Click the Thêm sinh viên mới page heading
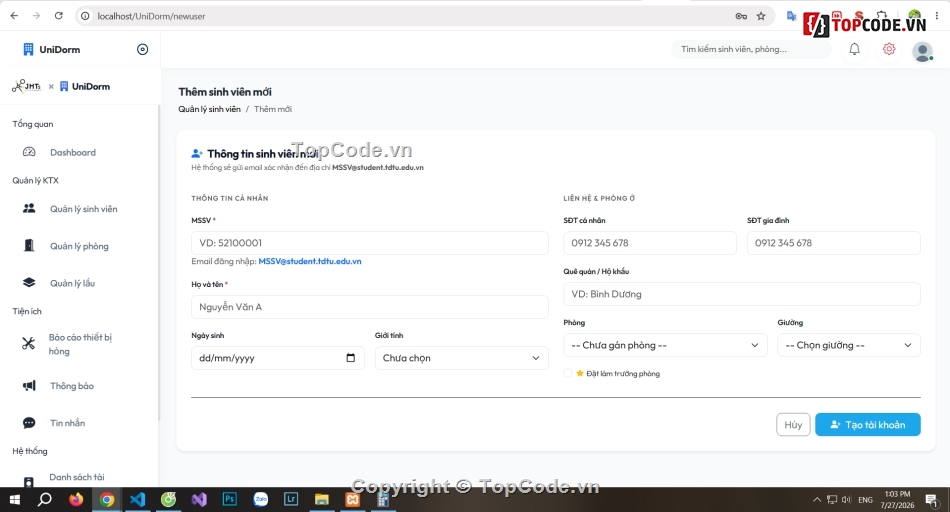This screenshot has height=512, width=950. tap(225, 91)
